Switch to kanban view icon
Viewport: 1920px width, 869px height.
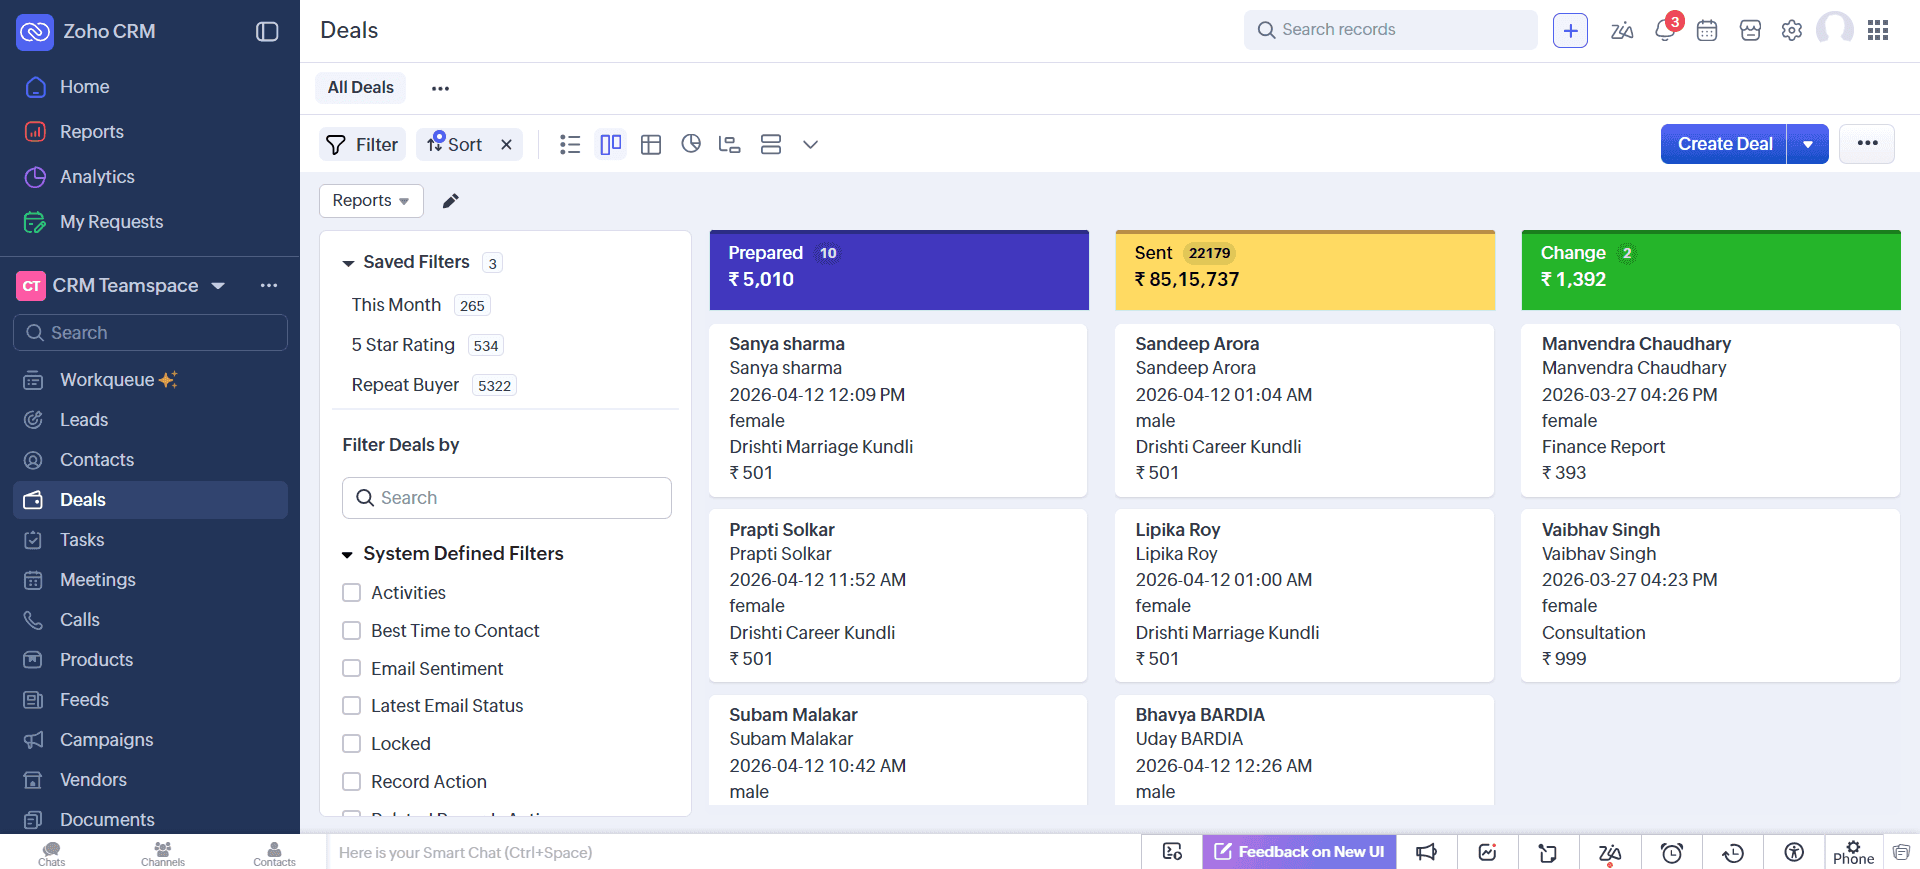610,145
